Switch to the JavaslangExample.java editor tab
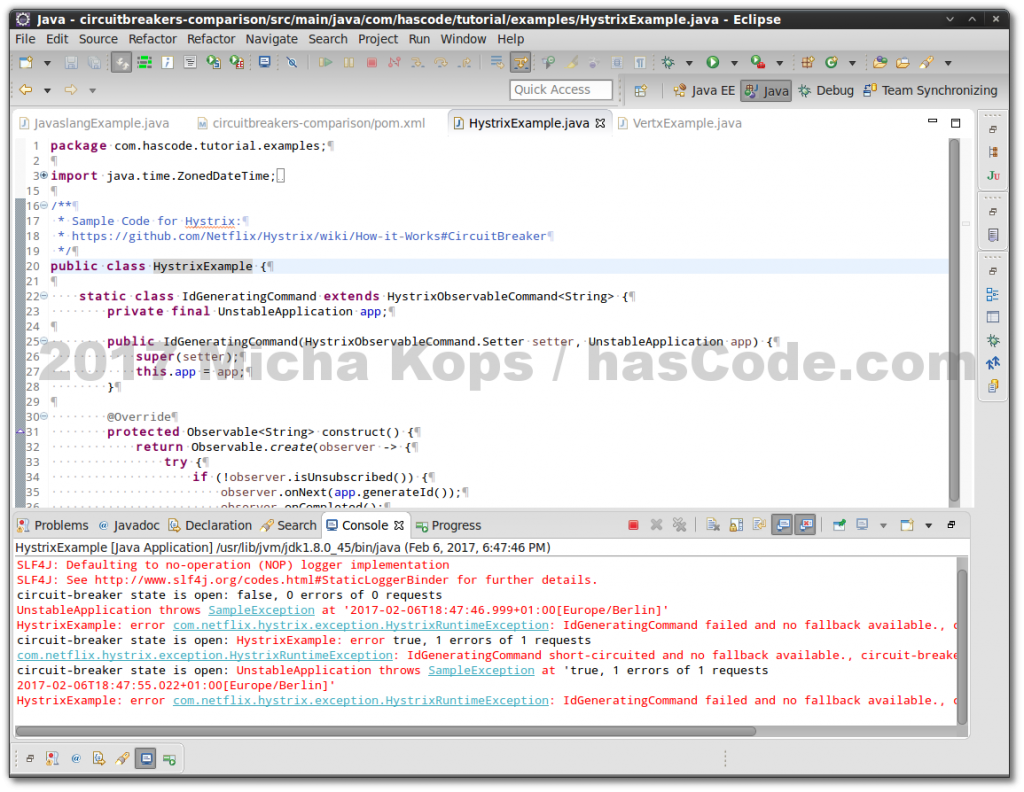The height and width of the screenshot is (792, 1024). 95,123
